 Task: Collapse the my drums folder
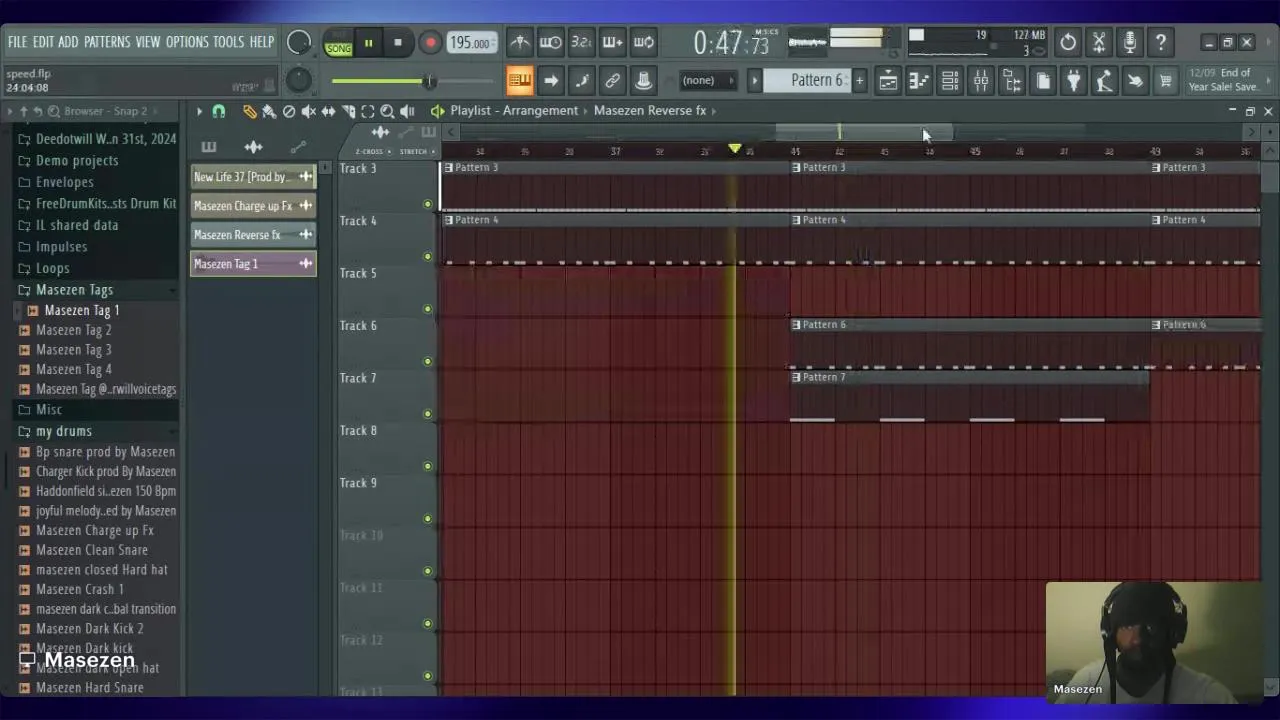coord(63,431)
